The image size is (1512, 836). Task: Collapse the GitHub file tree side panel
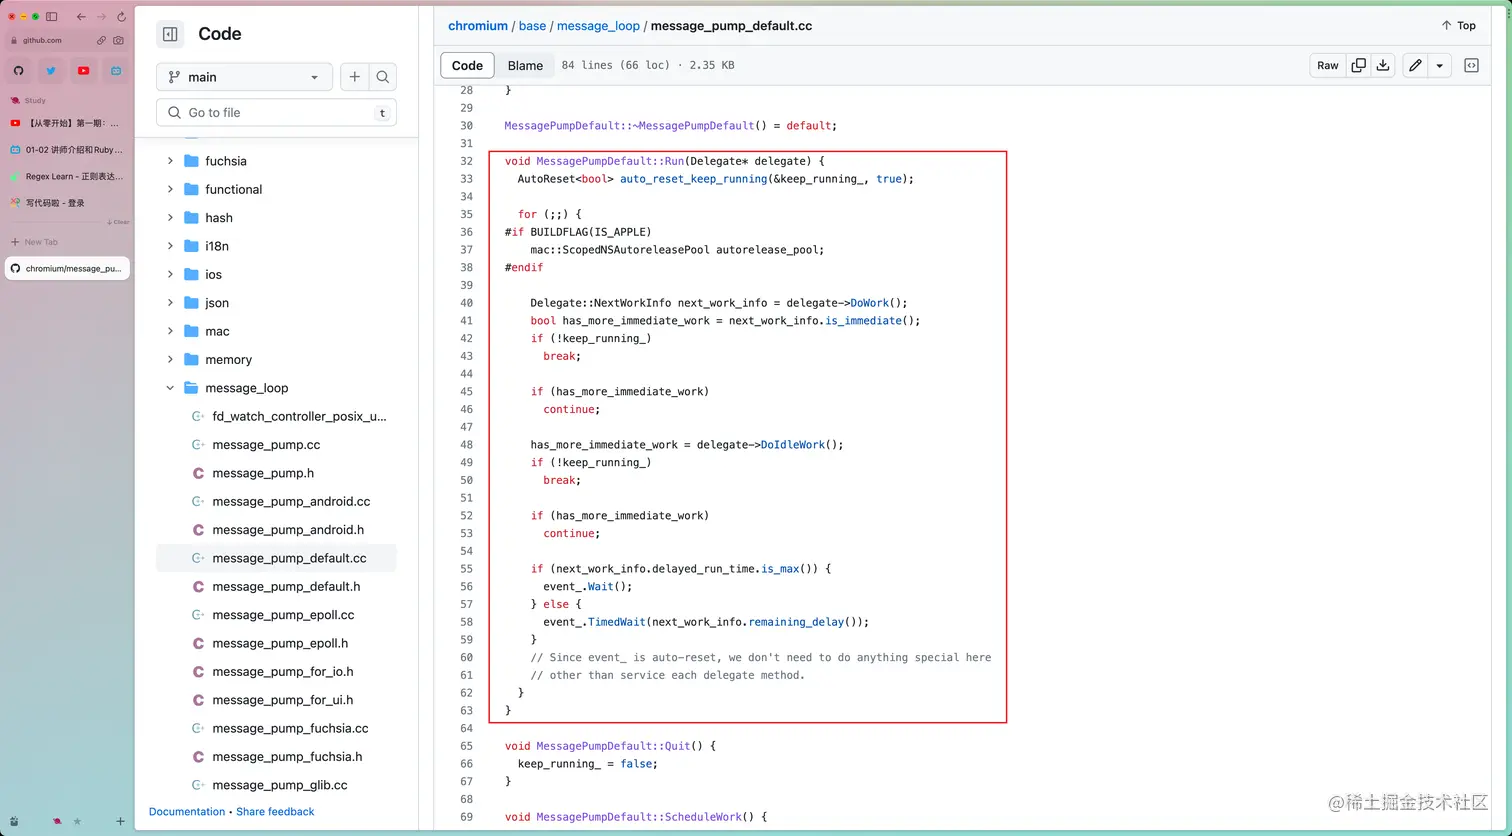point(170,34)
